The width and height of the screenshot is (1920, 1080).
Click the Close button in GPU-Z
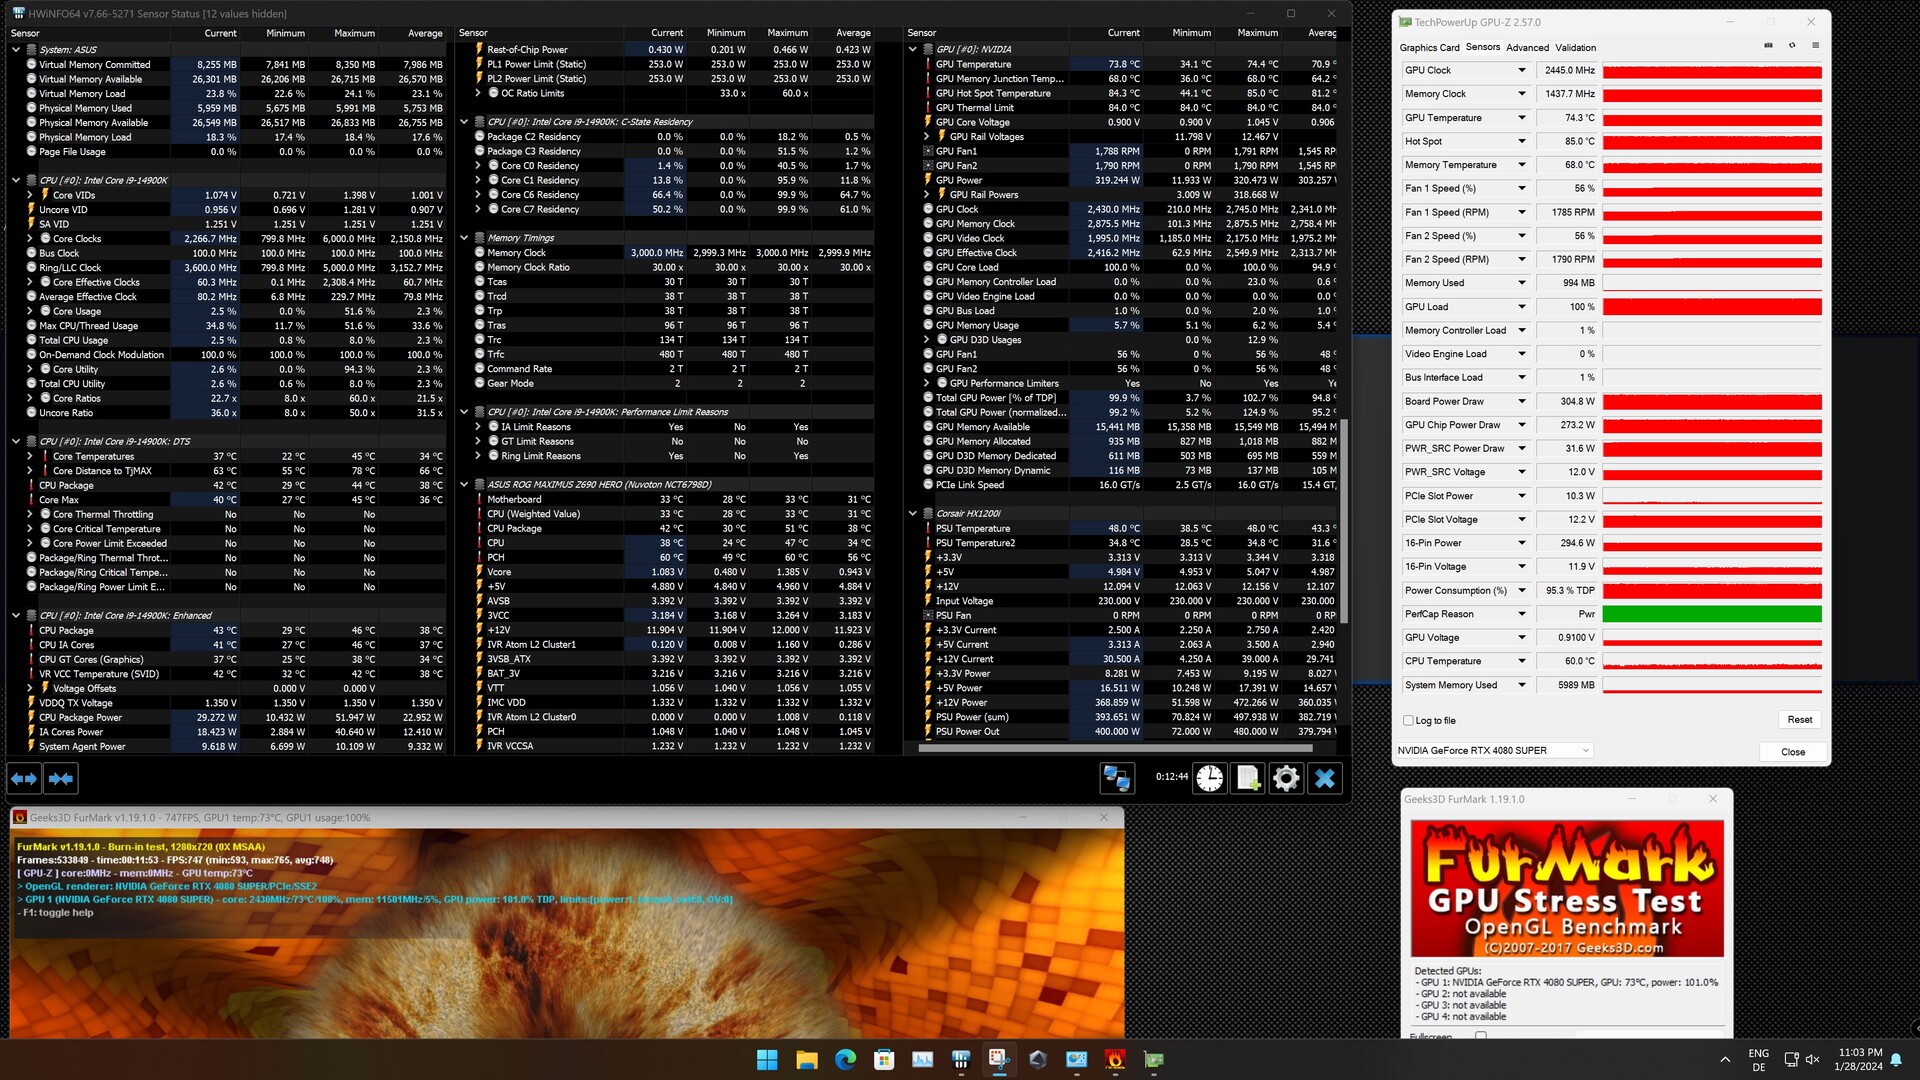pyautogui.click(x=1792, y=752)
